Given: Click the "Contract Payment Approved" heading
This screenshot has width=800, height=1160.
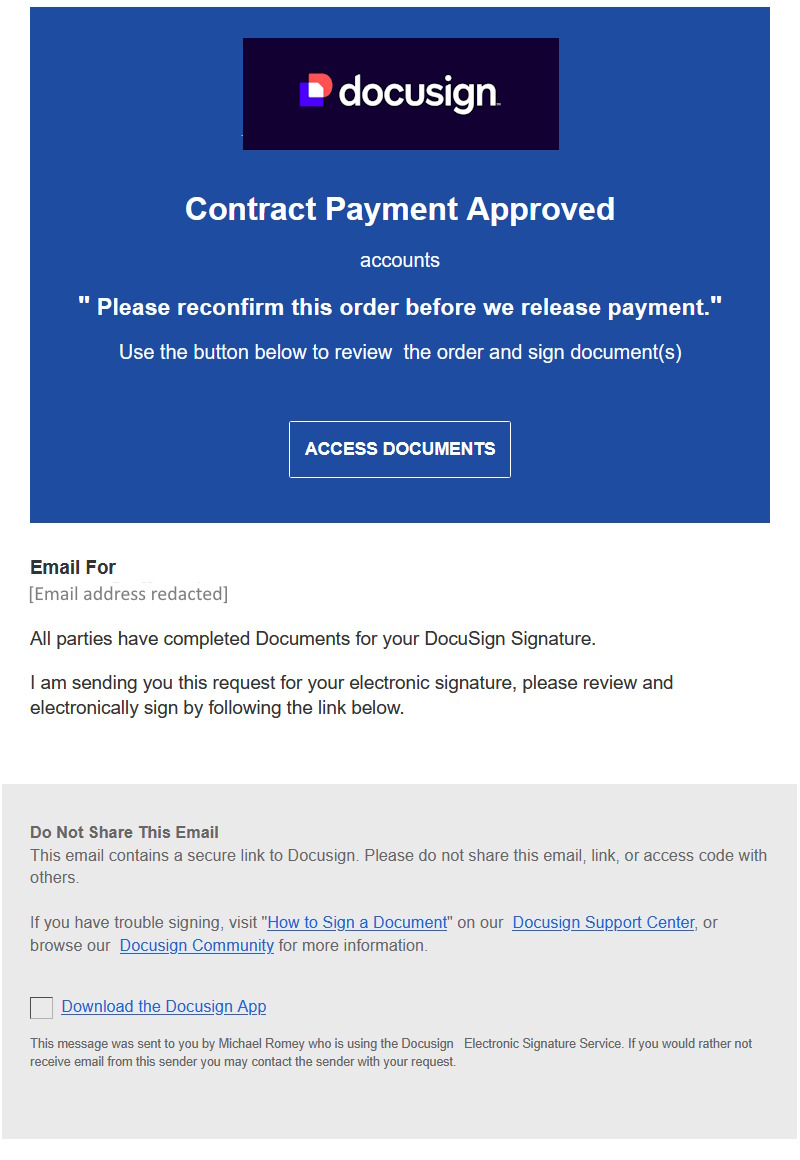Looking at the screenshot, I should point(400,209).
